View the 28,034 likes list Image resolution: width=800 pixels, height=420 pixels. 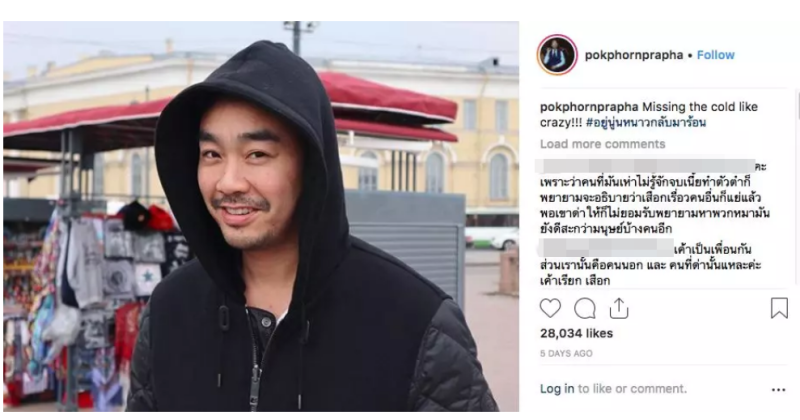coord(577,333)
